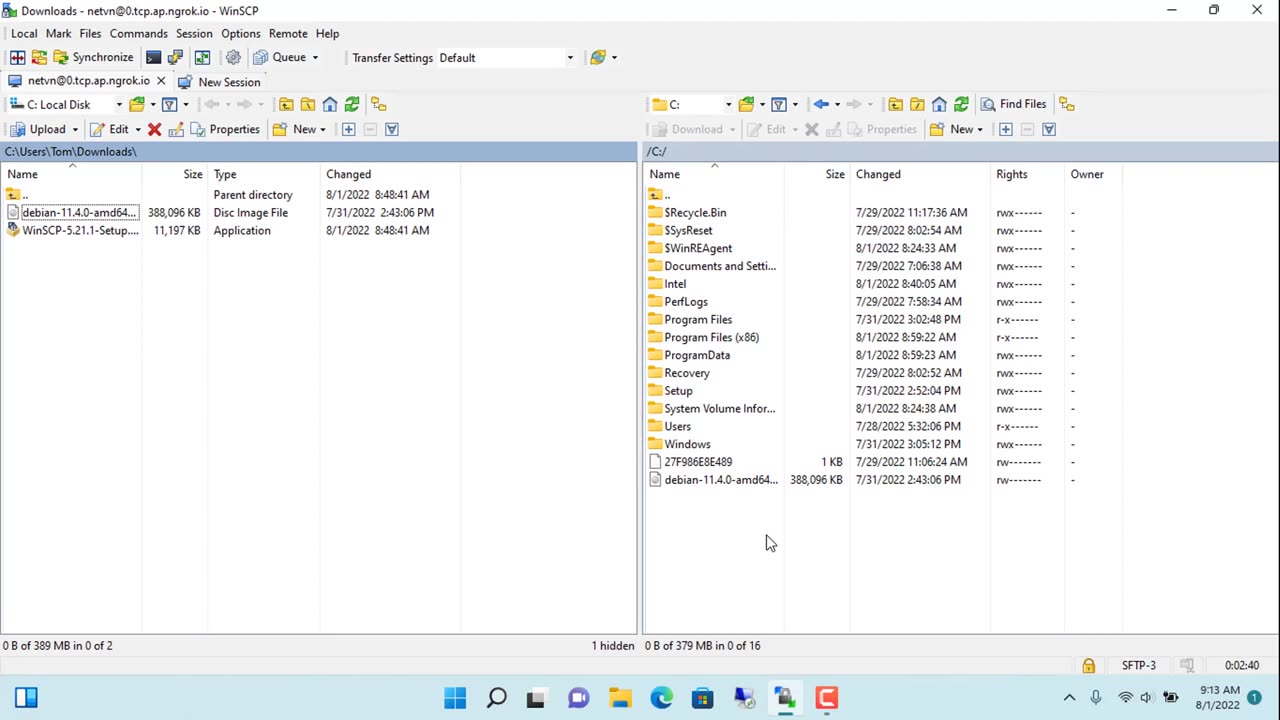Screen dimensions: 1280x720
Task: Open the Commands menu
Action: (138, 33)
